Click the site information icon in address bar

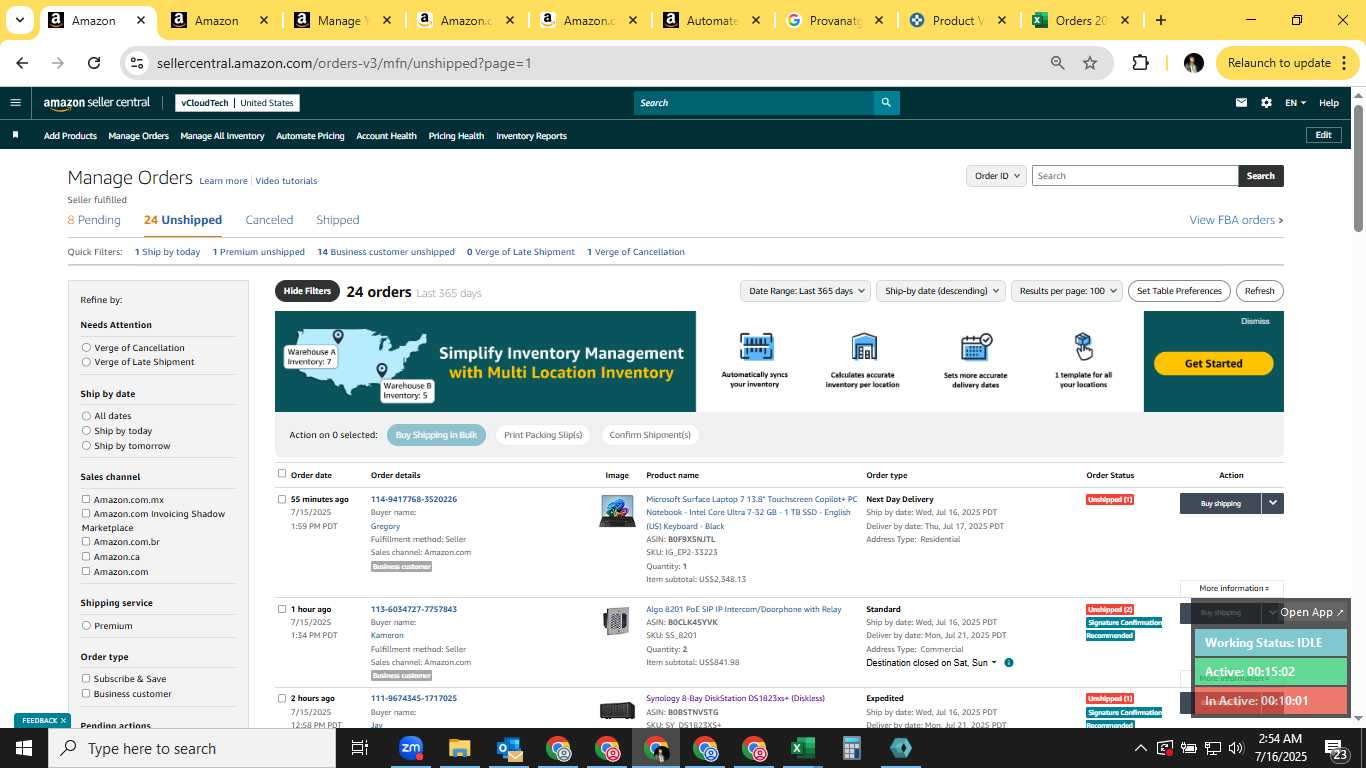click(x=137, y=63)
